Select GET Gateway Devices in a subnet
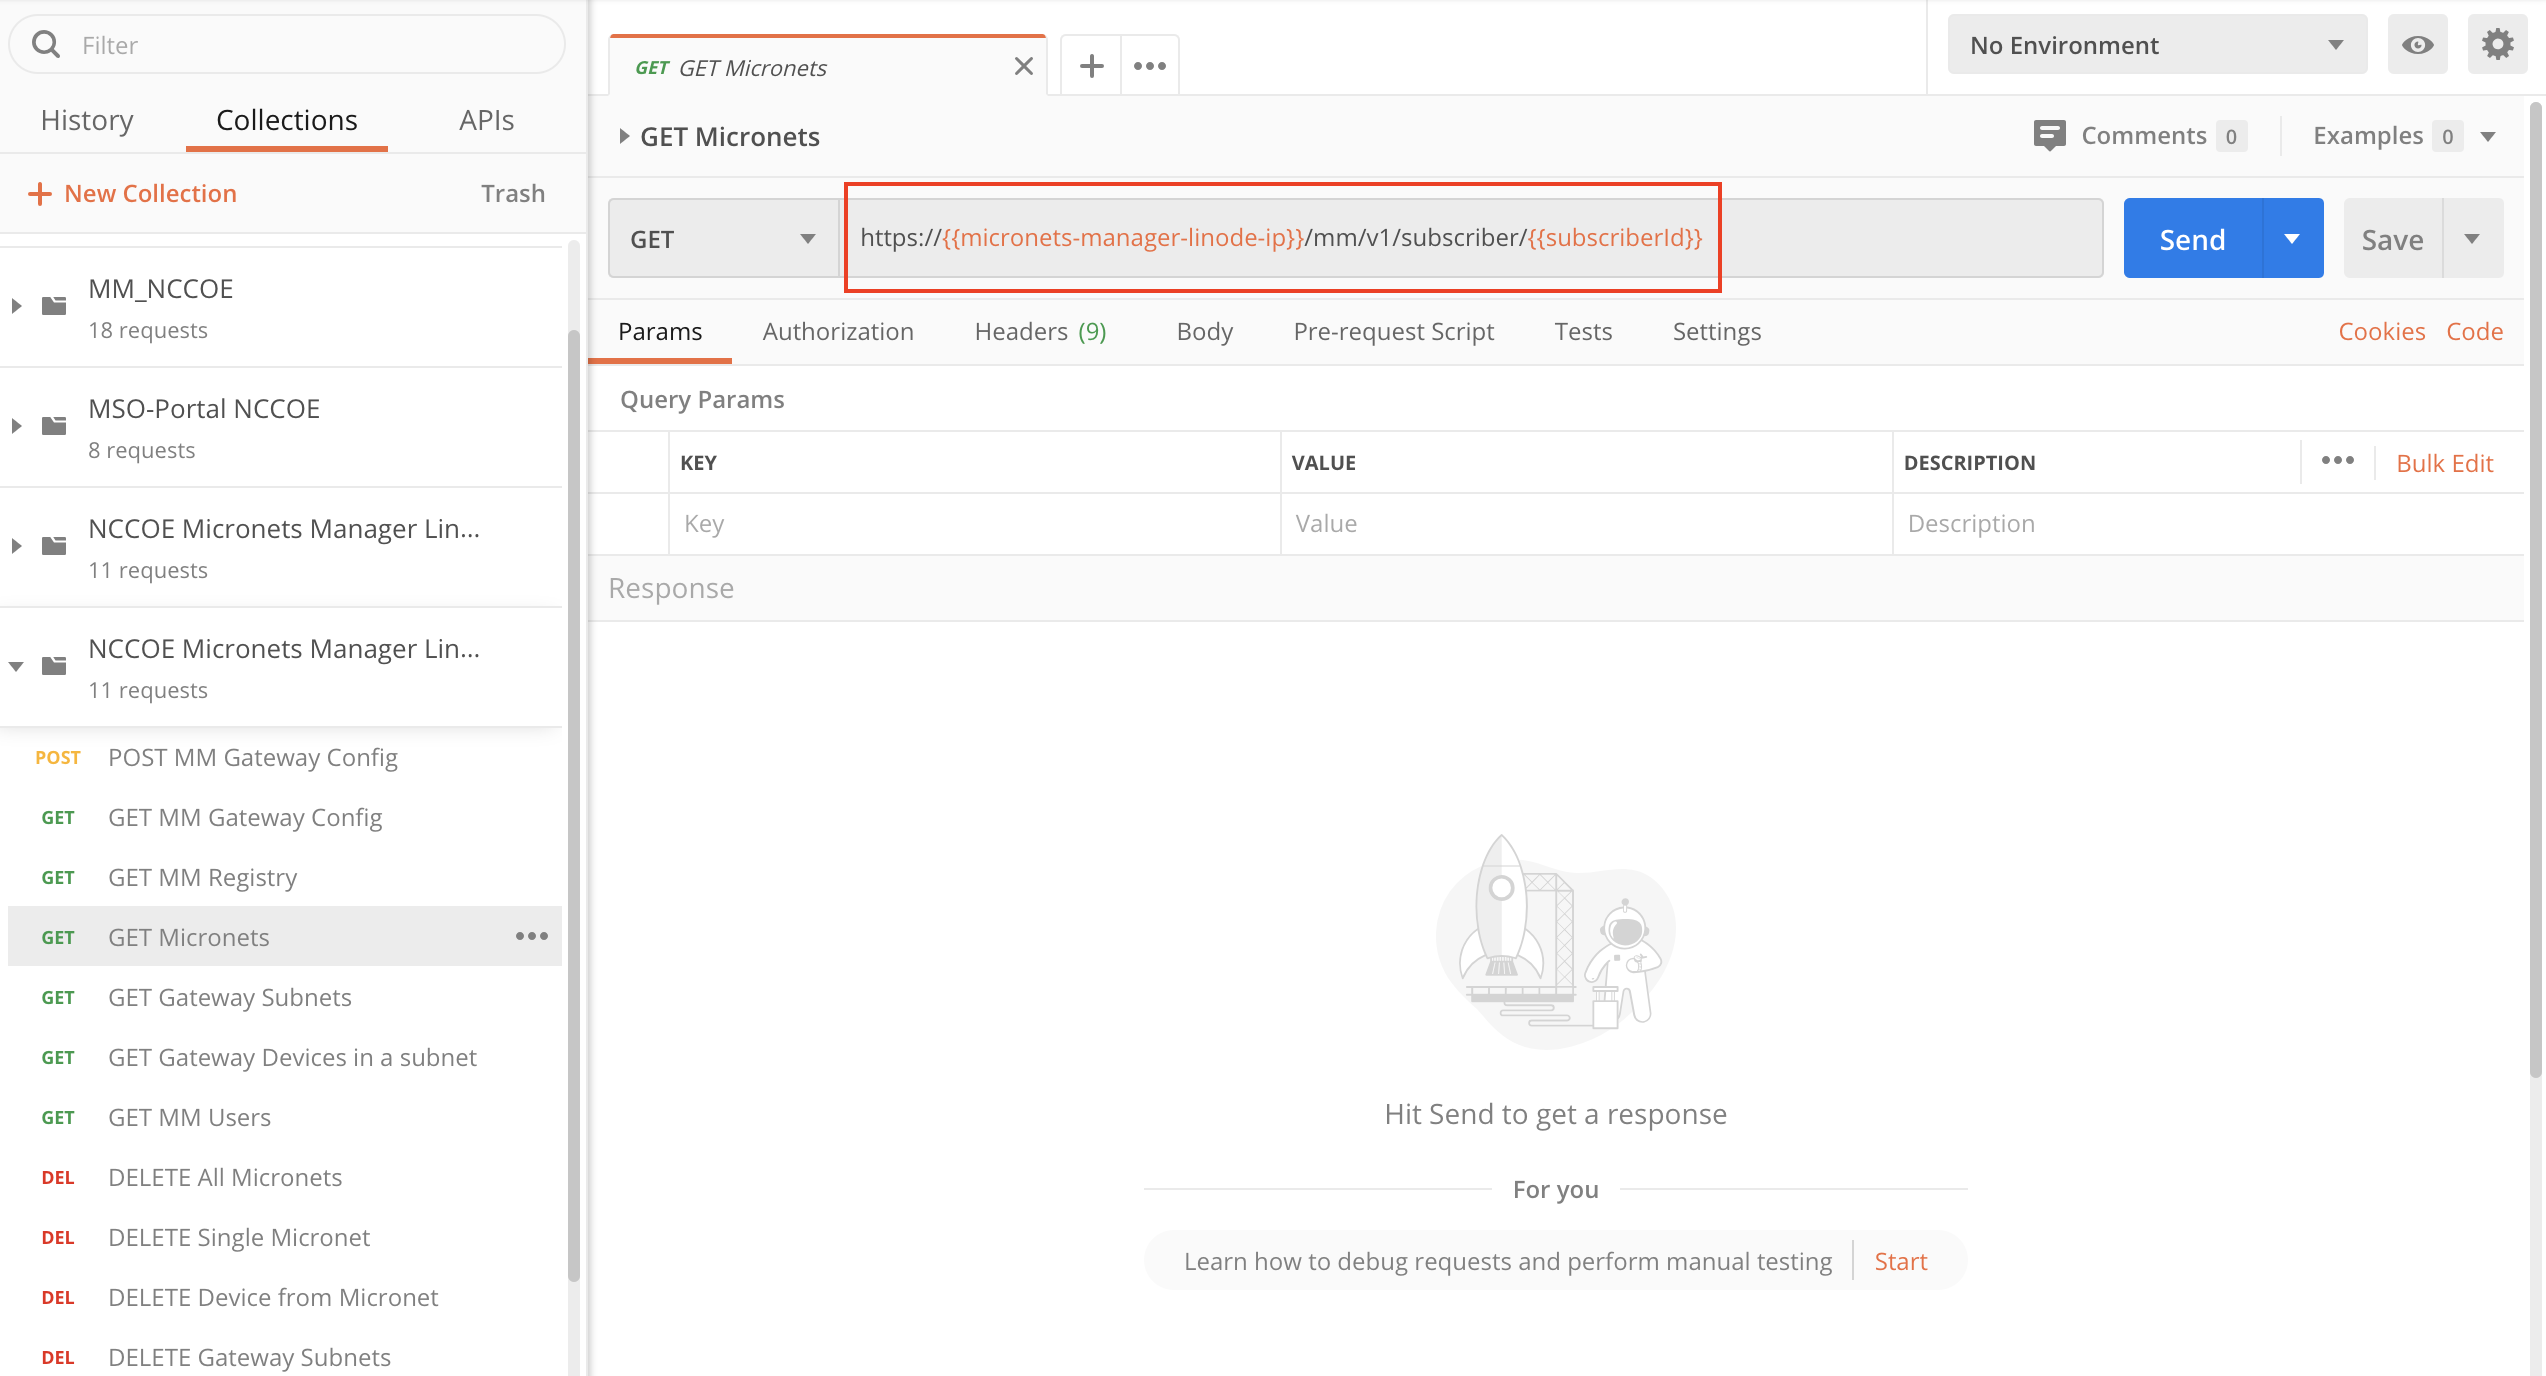The width and height of the screenshot is (2546, 1376). 285,1057
